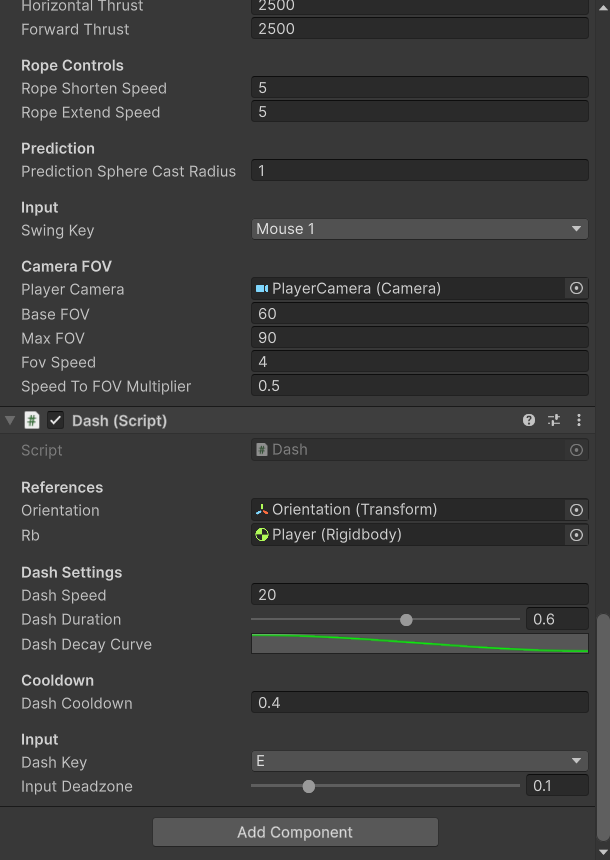
Task: Click the Dash Speed input field
Action: click(x=419, y=595)
